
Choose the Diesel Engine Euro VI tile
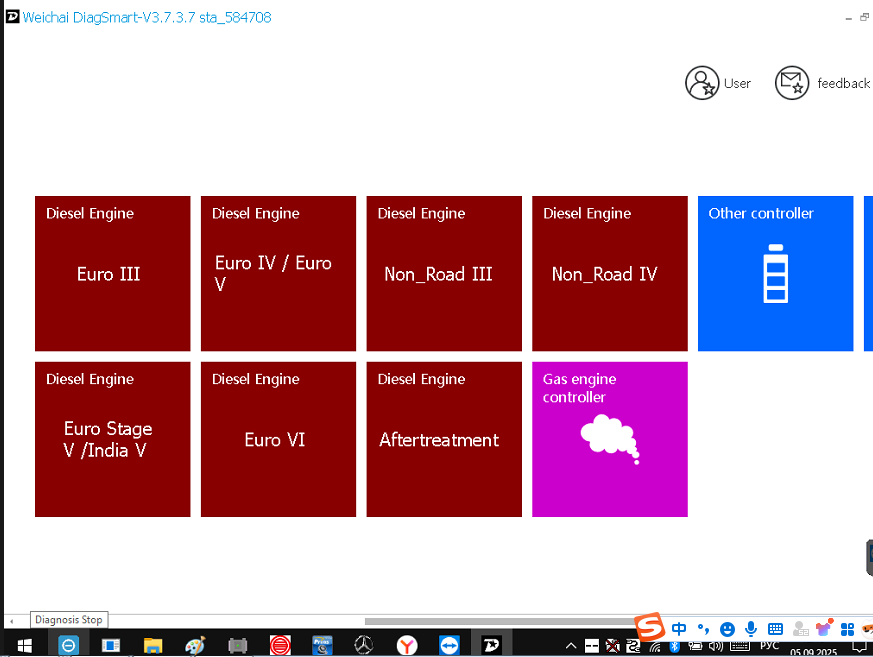click(278, 439)
